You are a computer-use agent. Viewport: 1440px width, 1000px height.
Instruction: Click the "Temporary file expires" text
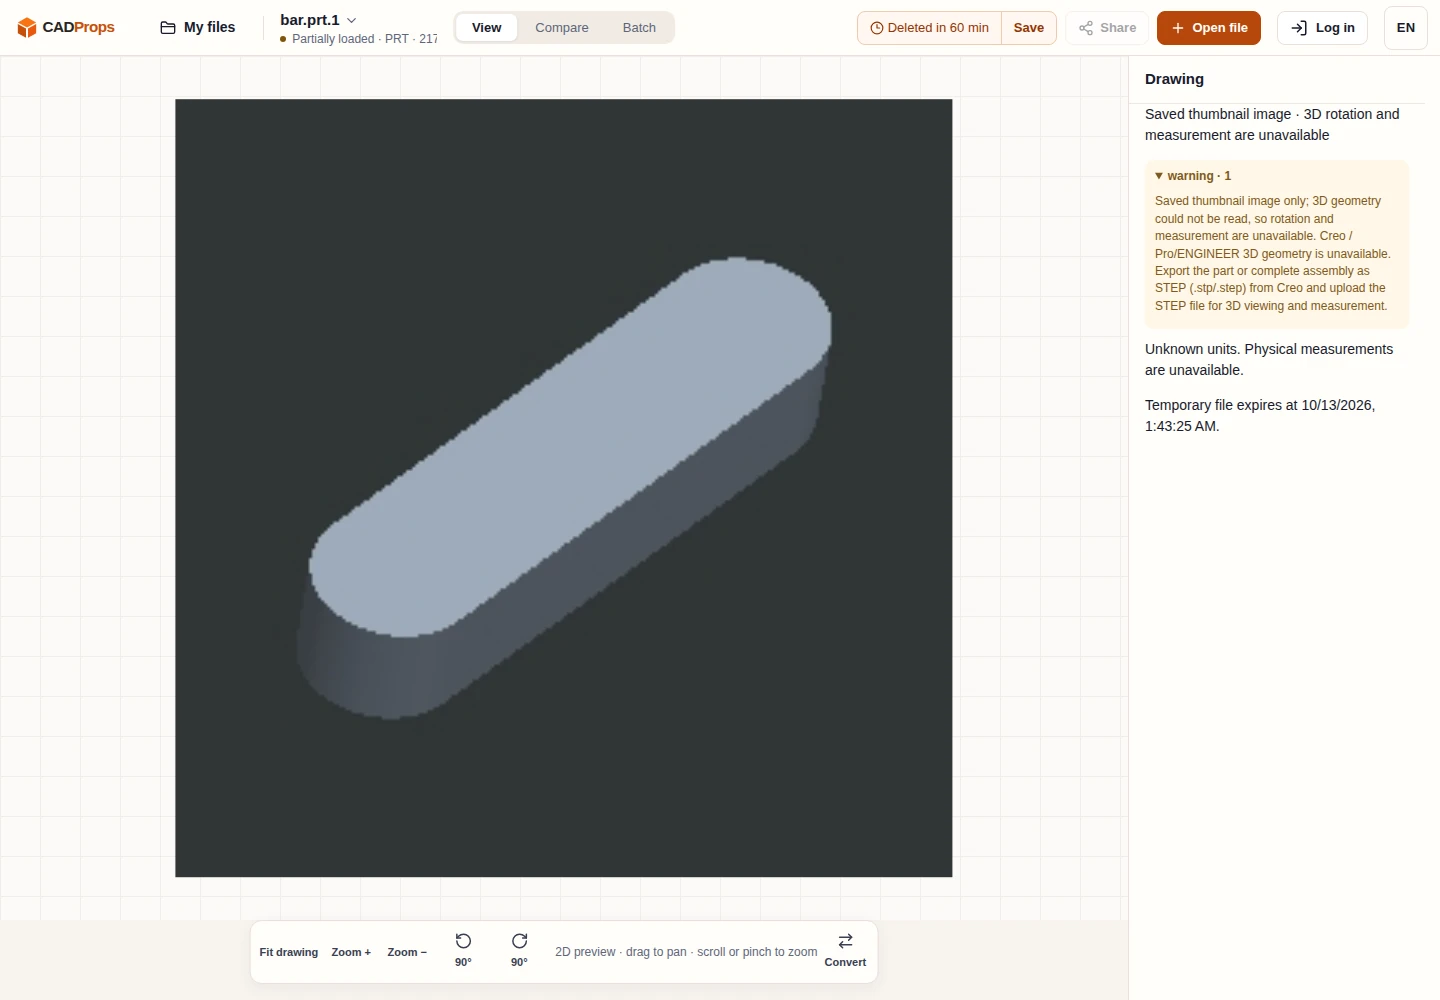pyautogui.click(x=1260, y=416)
